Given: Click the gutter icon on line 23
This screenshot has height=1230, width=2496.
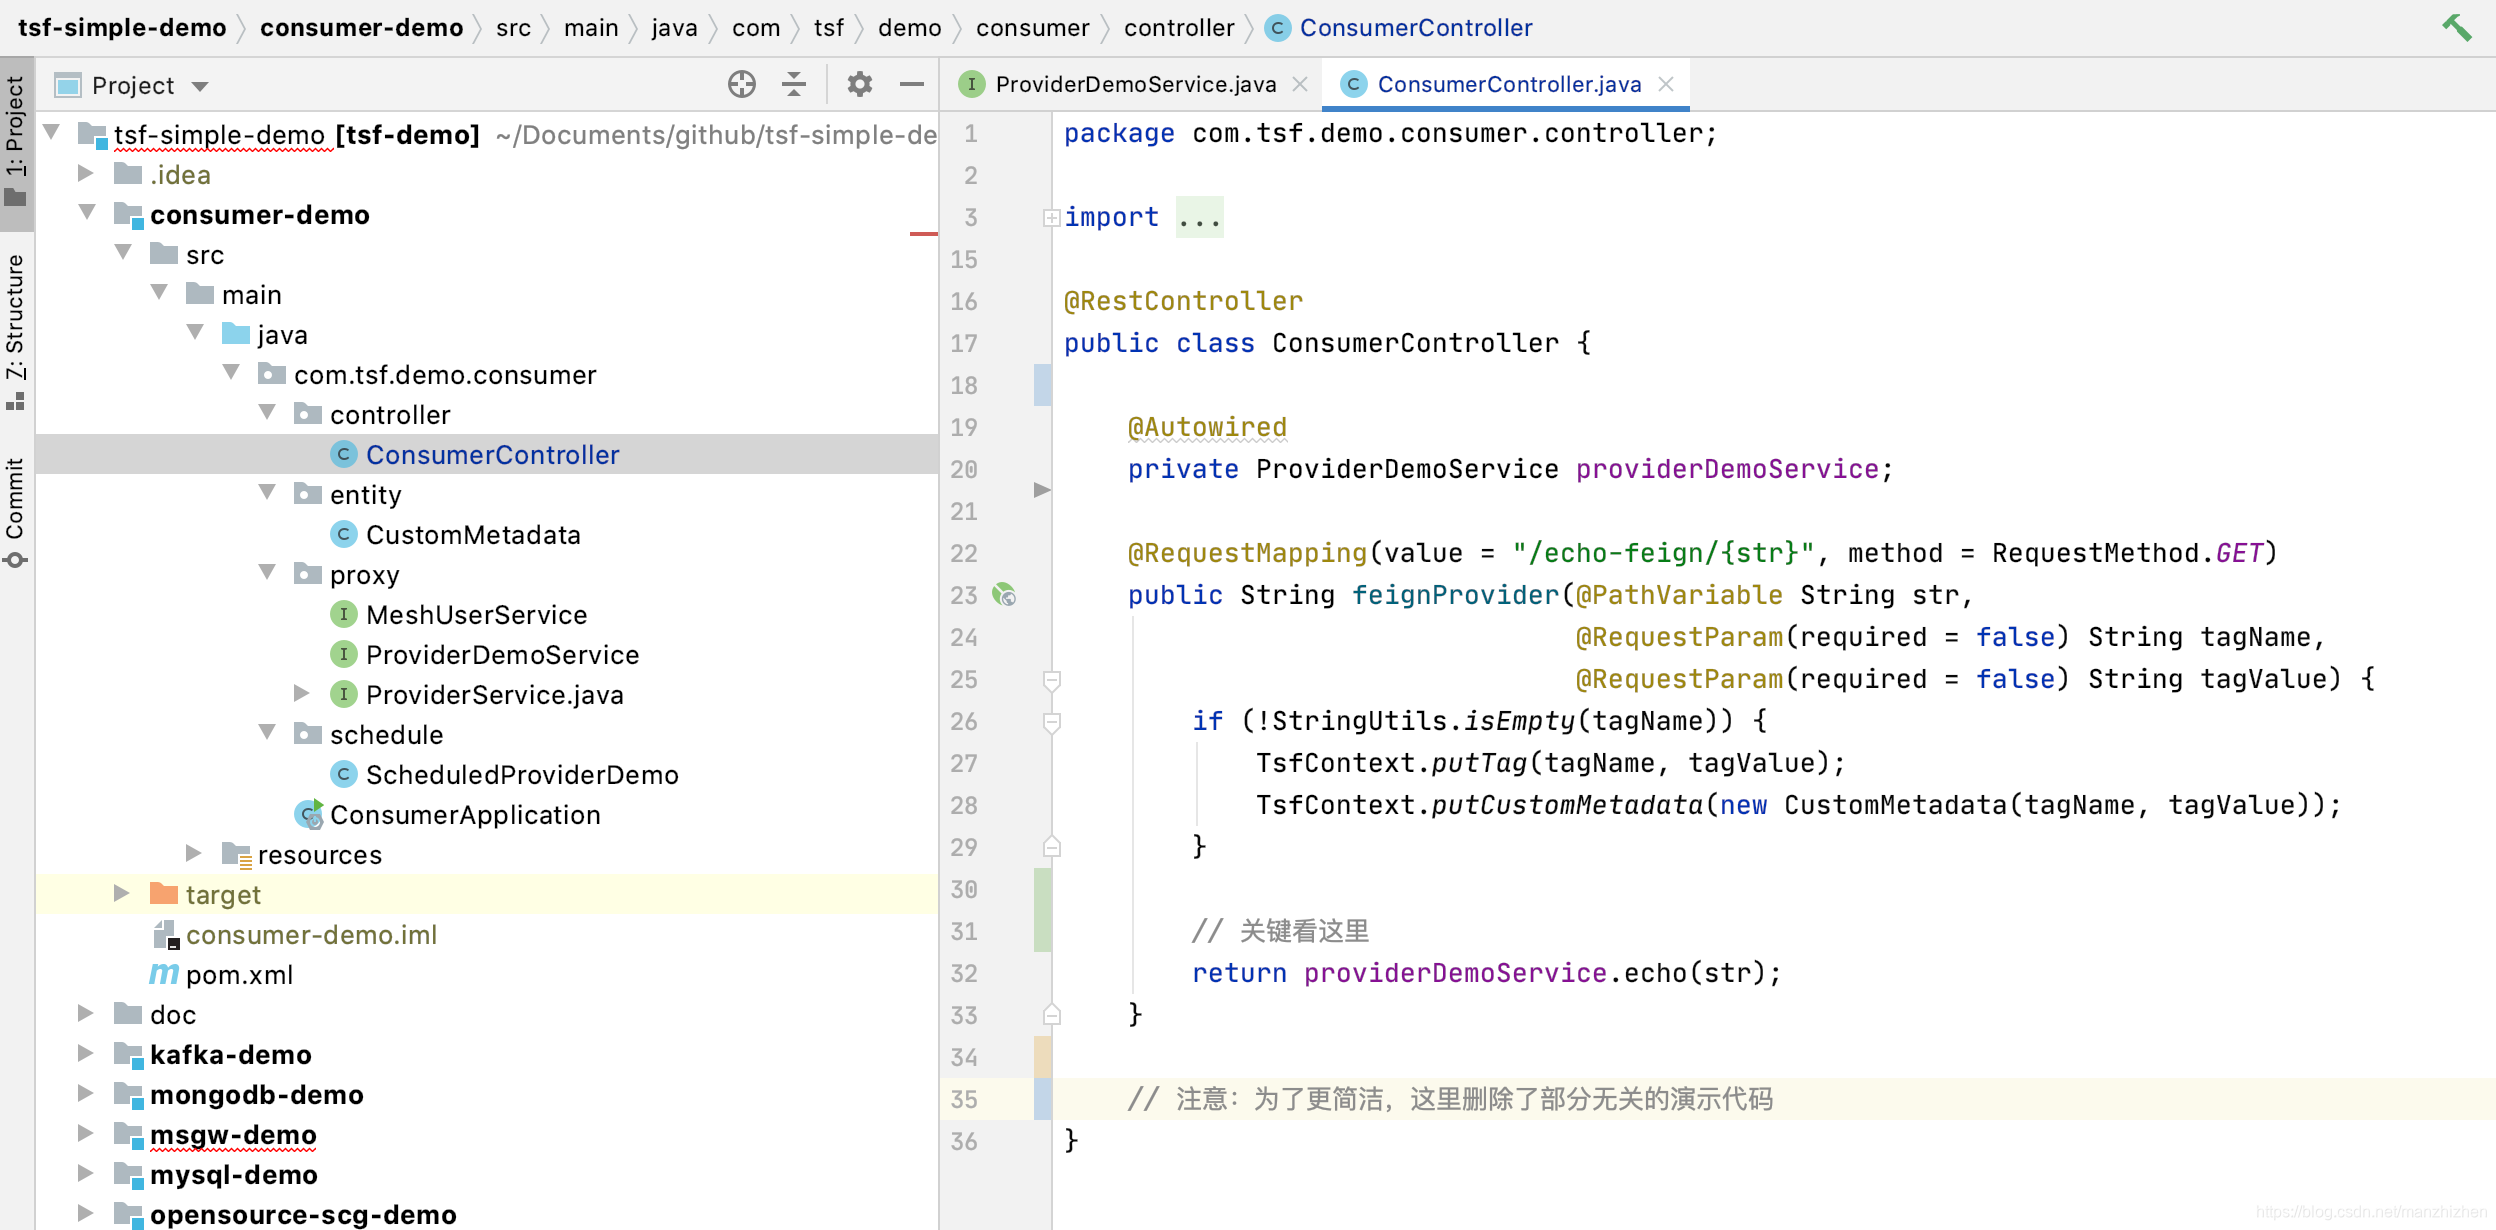Looking at the screenshot, I should [1004, 595].
